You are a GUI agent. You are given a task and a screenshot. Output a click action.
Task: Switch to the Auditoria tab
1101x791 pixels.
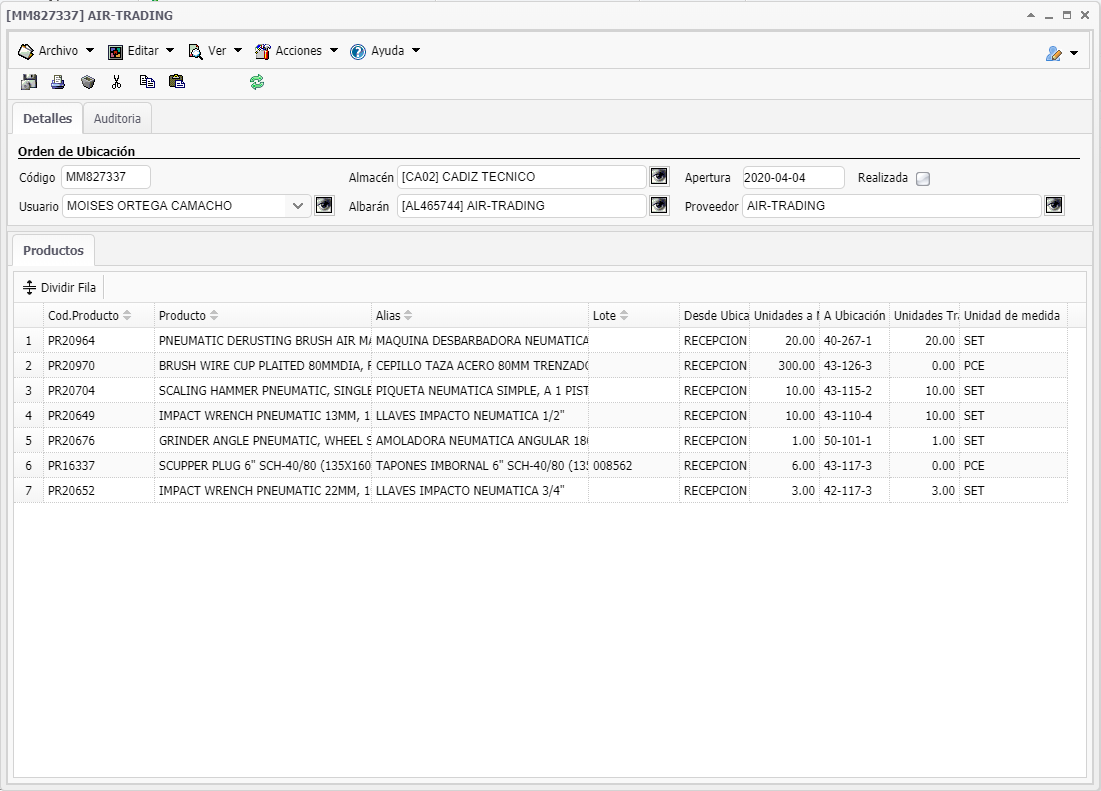coord(117,119)
